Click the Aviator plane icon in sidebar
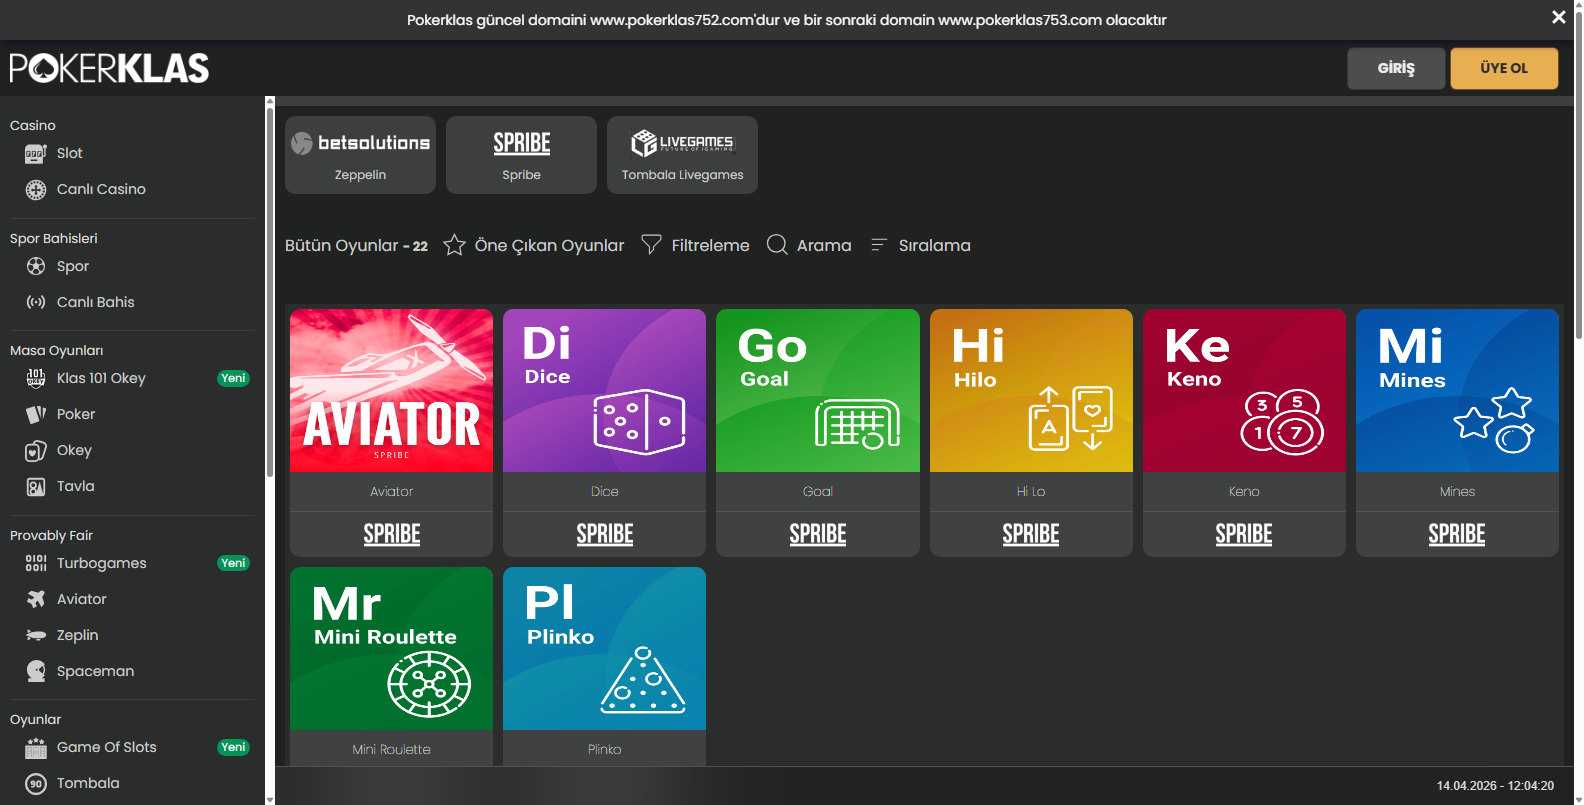This screenshot has width=1584, height=805. [x=36, y=599]
